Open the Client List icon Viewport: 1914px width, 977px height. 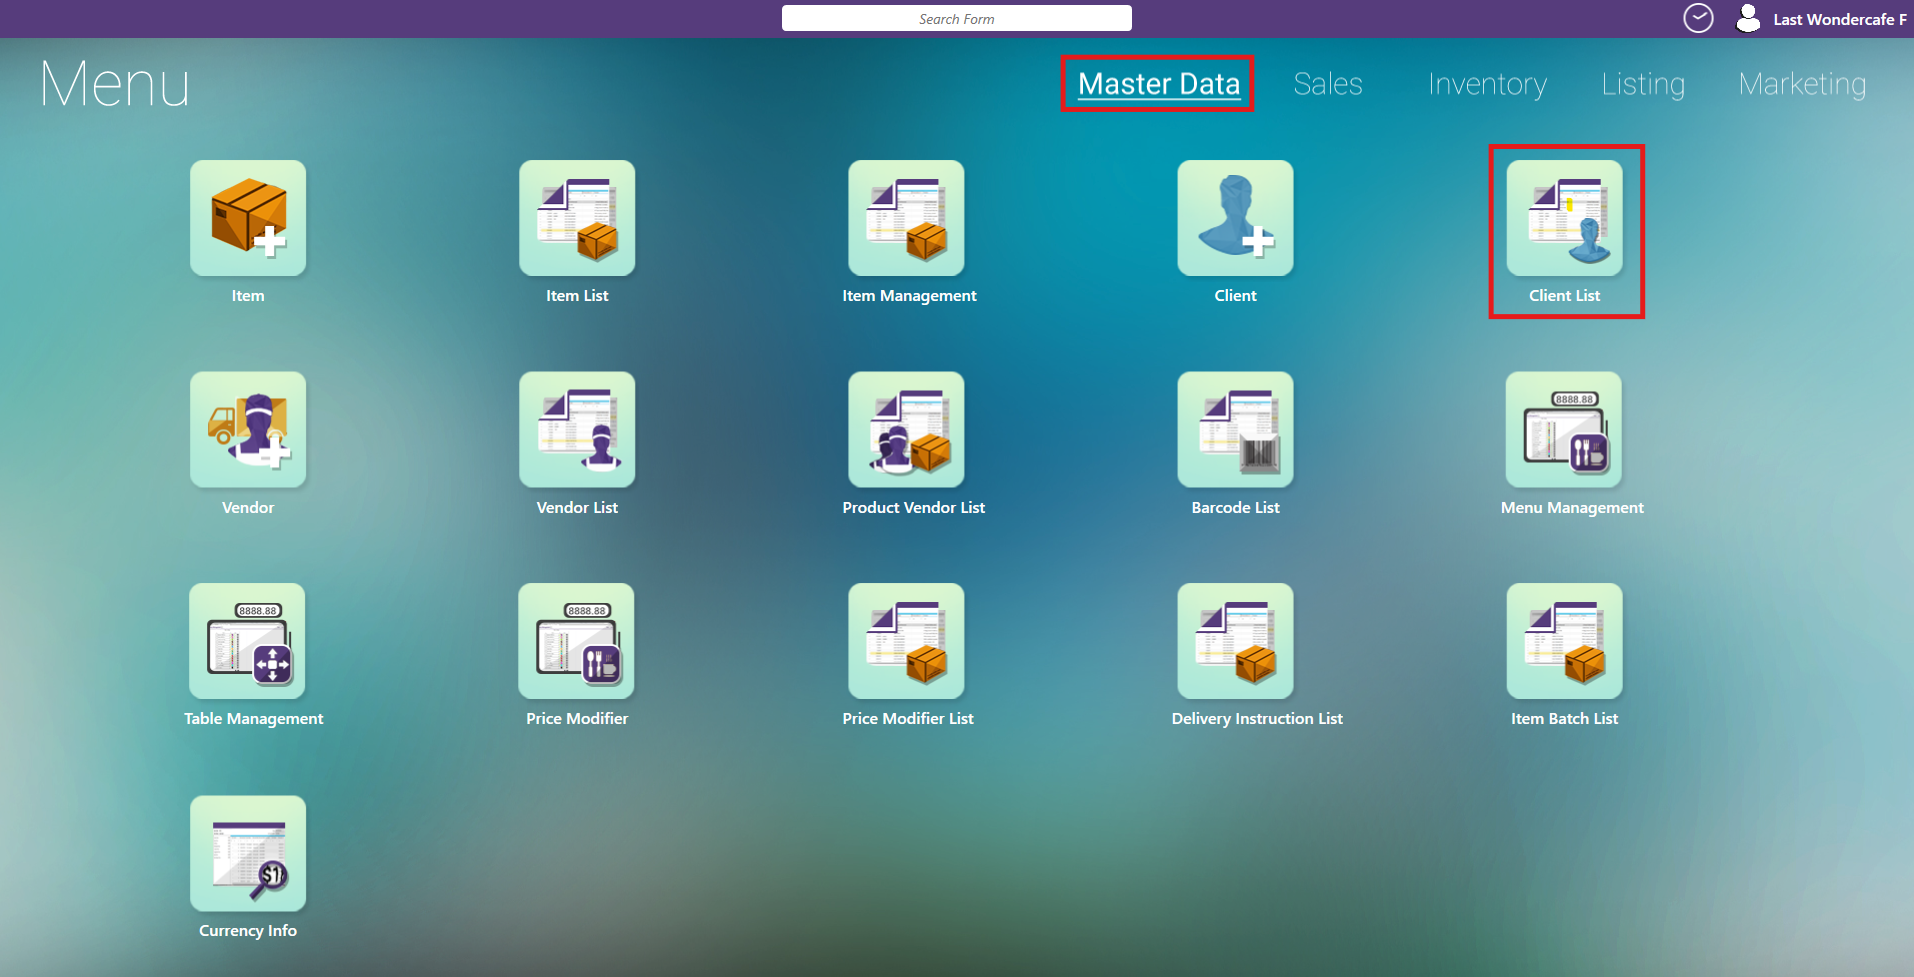coord(1564,219)
